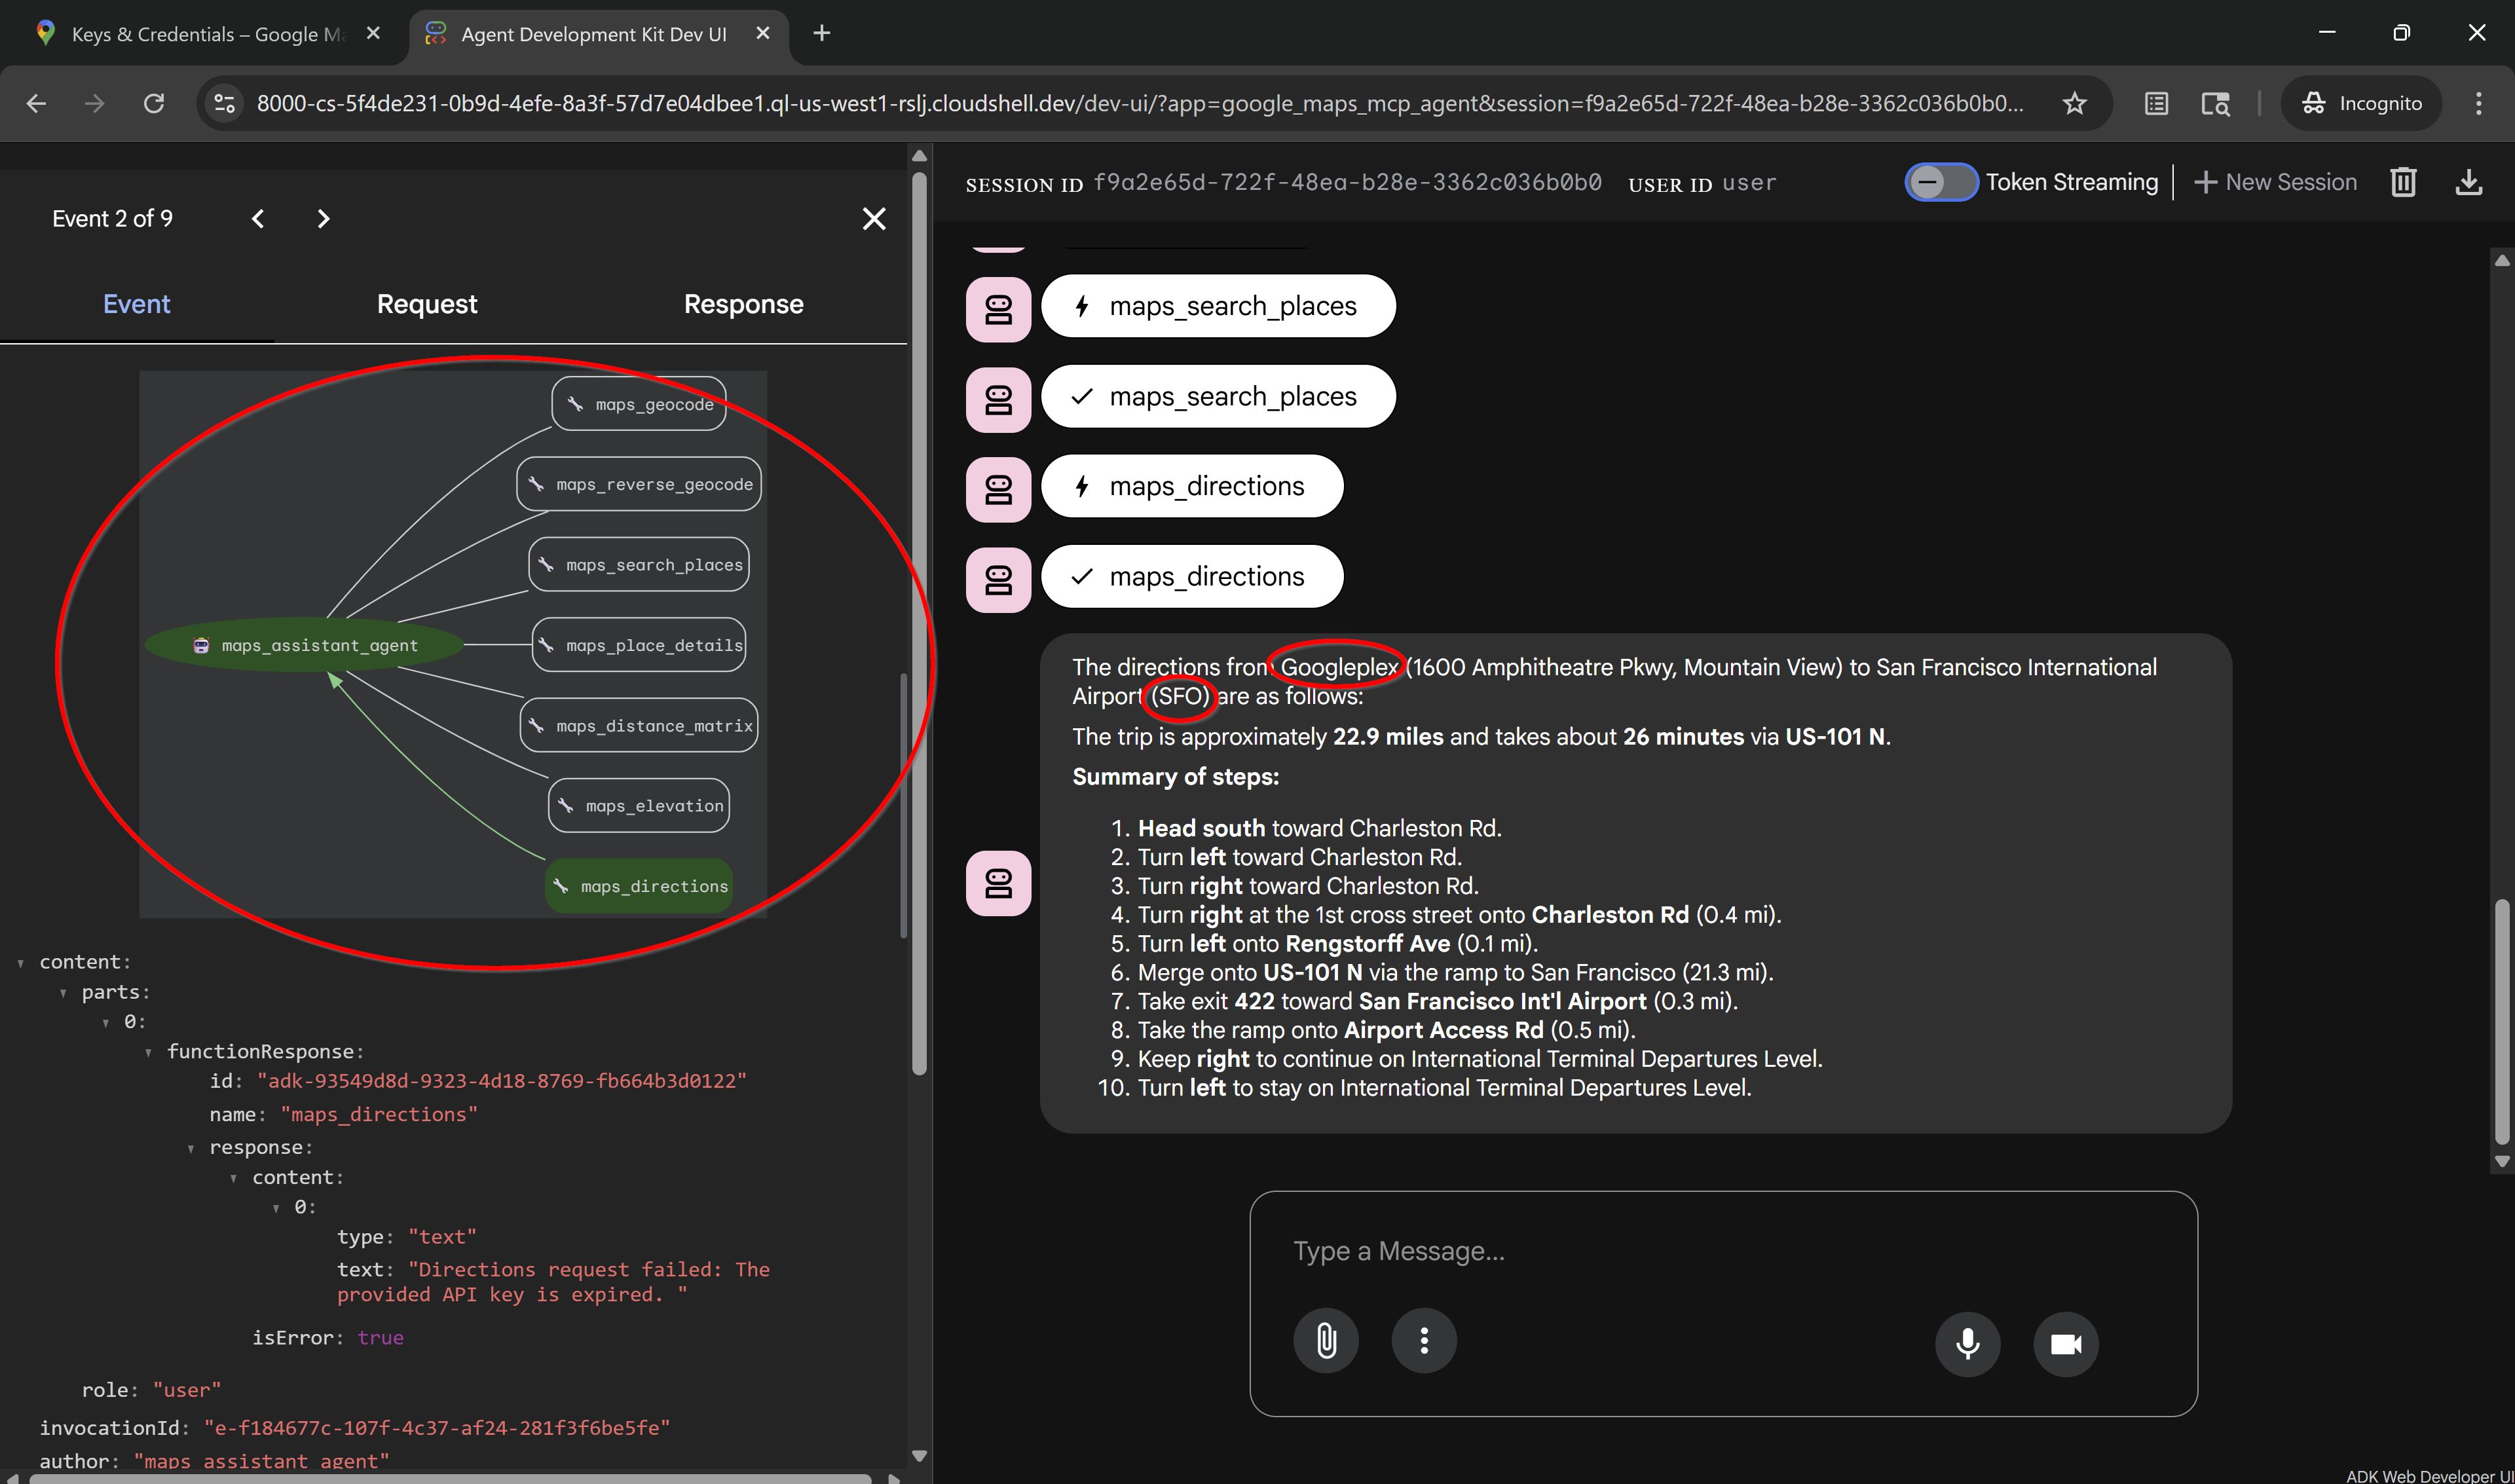This screenshot has height=1484, width=2515.
Task: Click the paperclip attachment icon
Action: pos(1326,1340)
